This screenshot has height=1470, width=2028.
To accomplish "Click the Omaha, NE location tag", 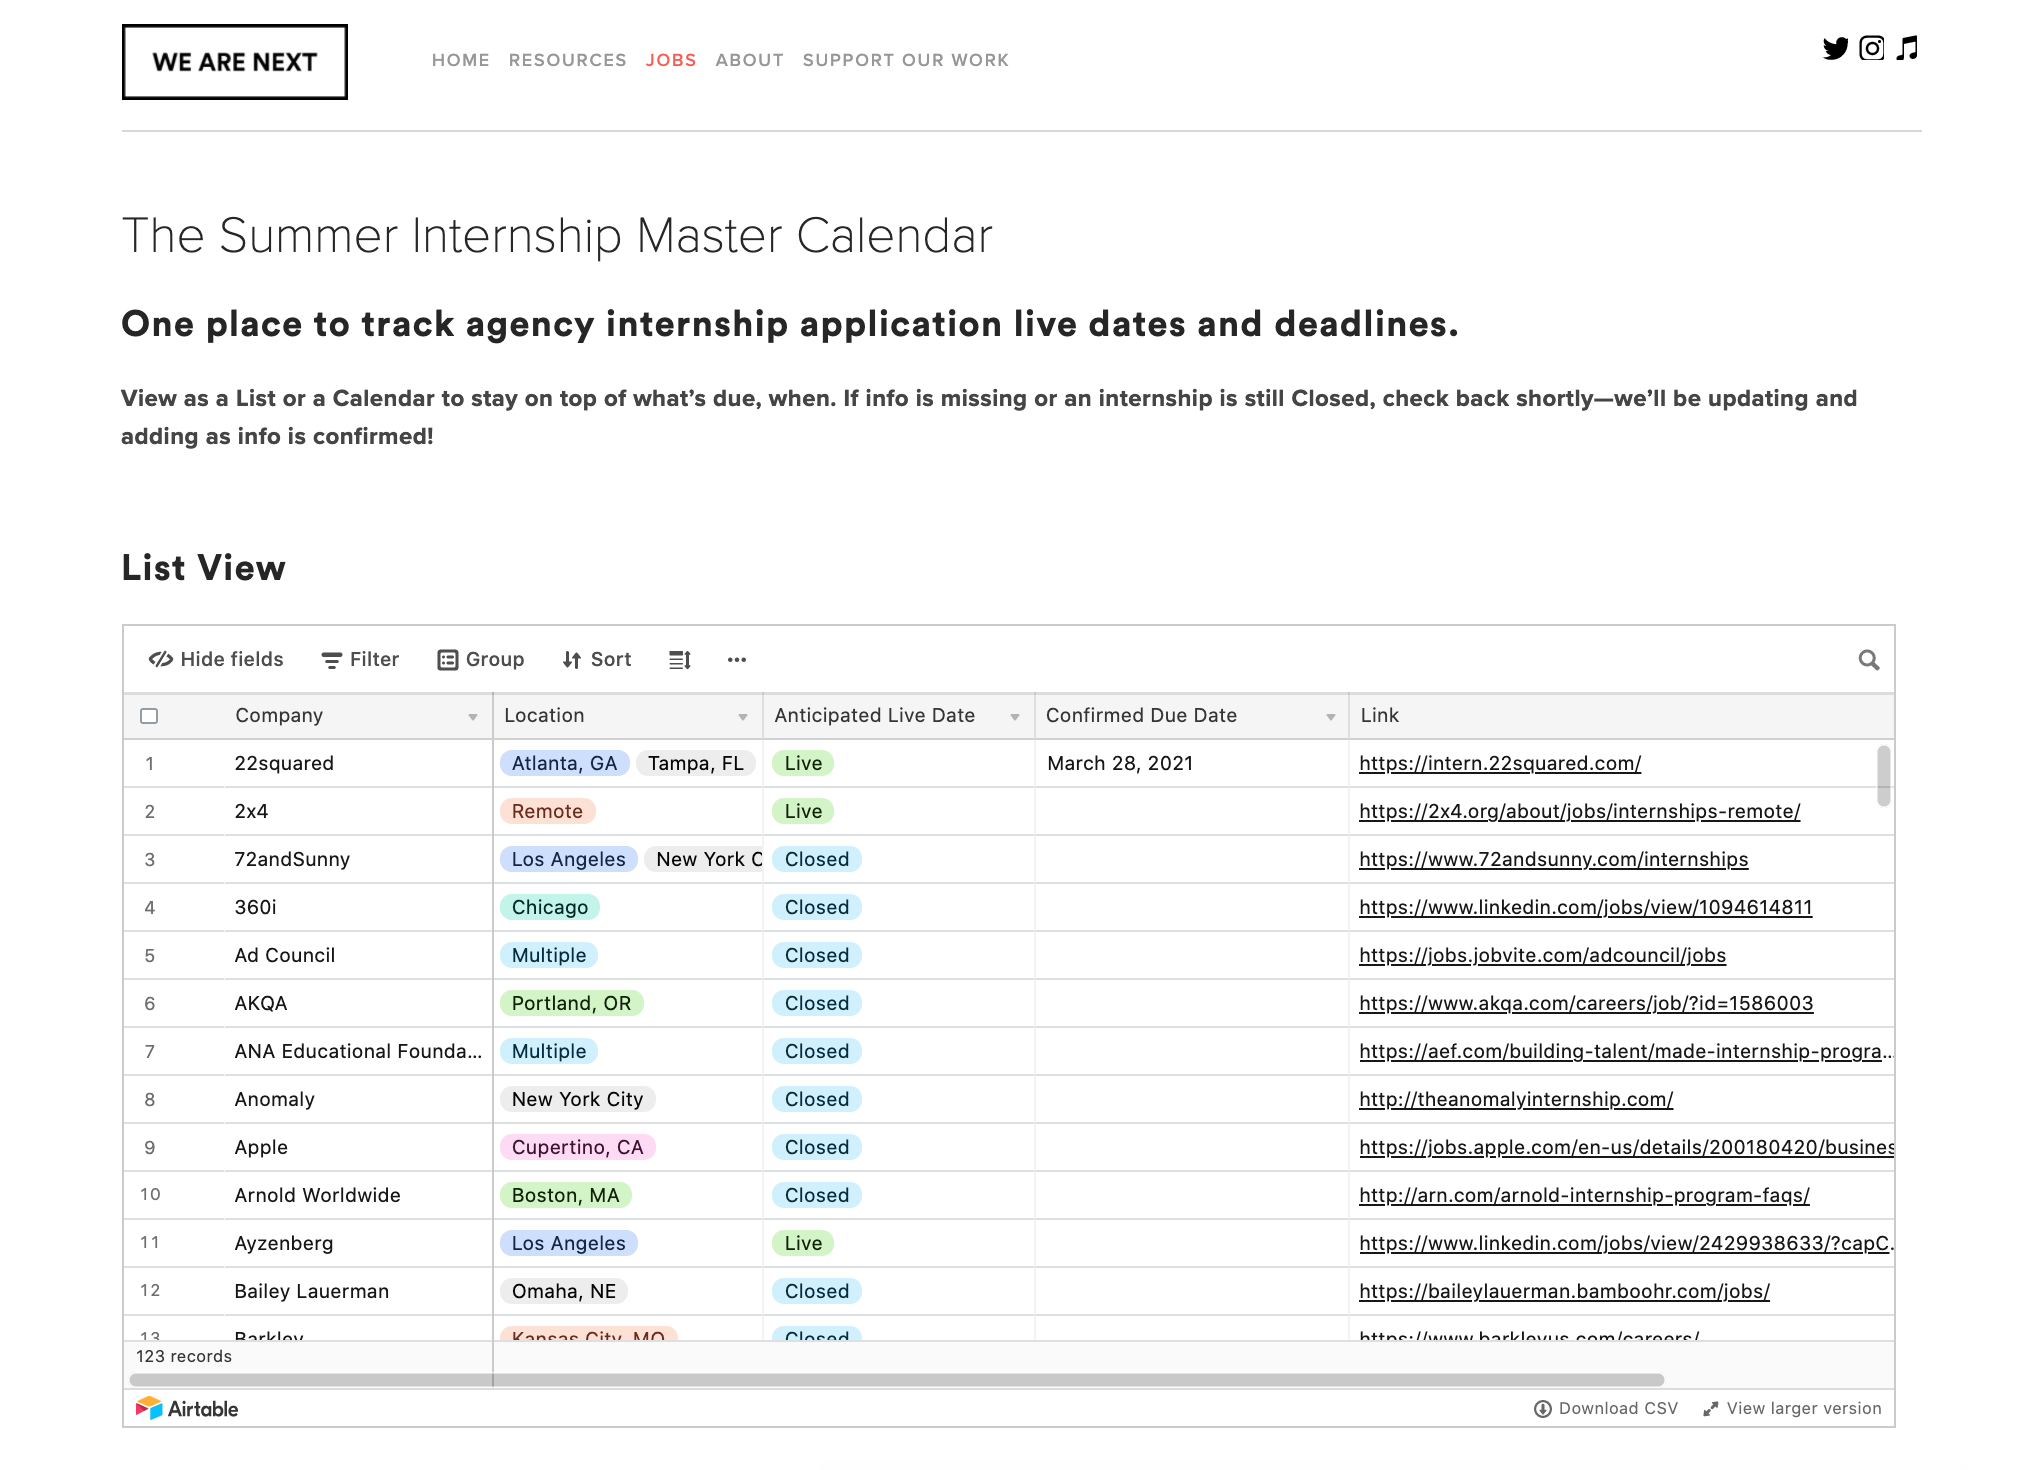I will (564, 1291).
